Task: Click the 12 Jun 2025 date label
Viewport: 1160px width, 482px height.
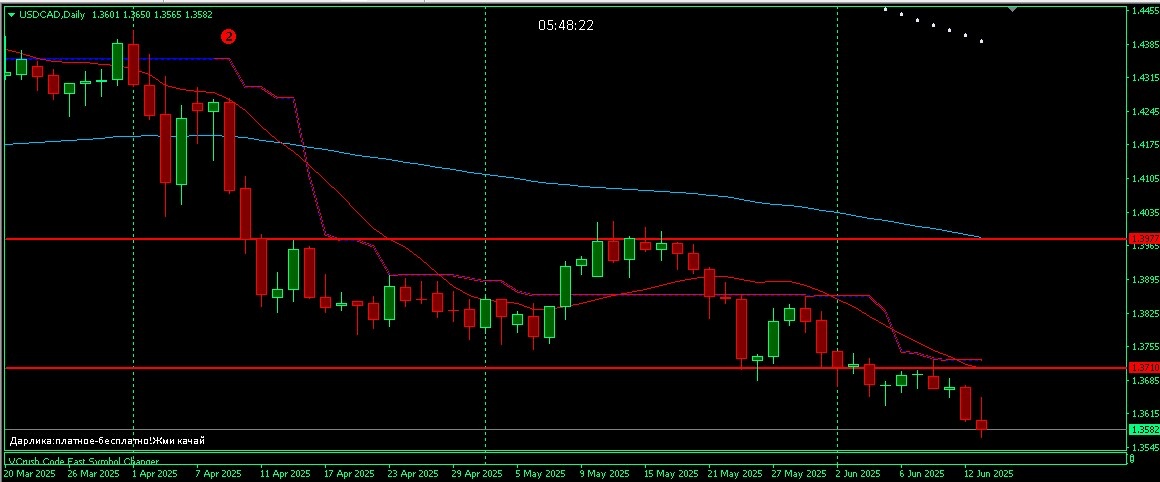Action: tap(988, 473)
